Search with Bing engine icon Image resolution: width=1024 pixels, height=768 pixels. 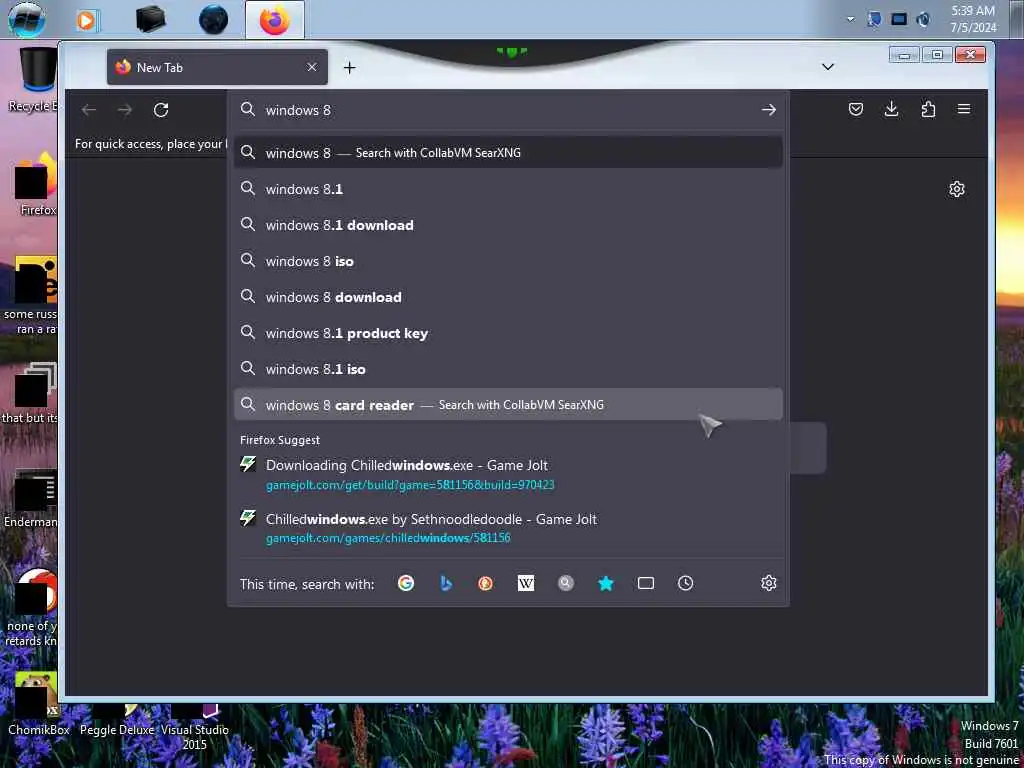coord(446,583)
